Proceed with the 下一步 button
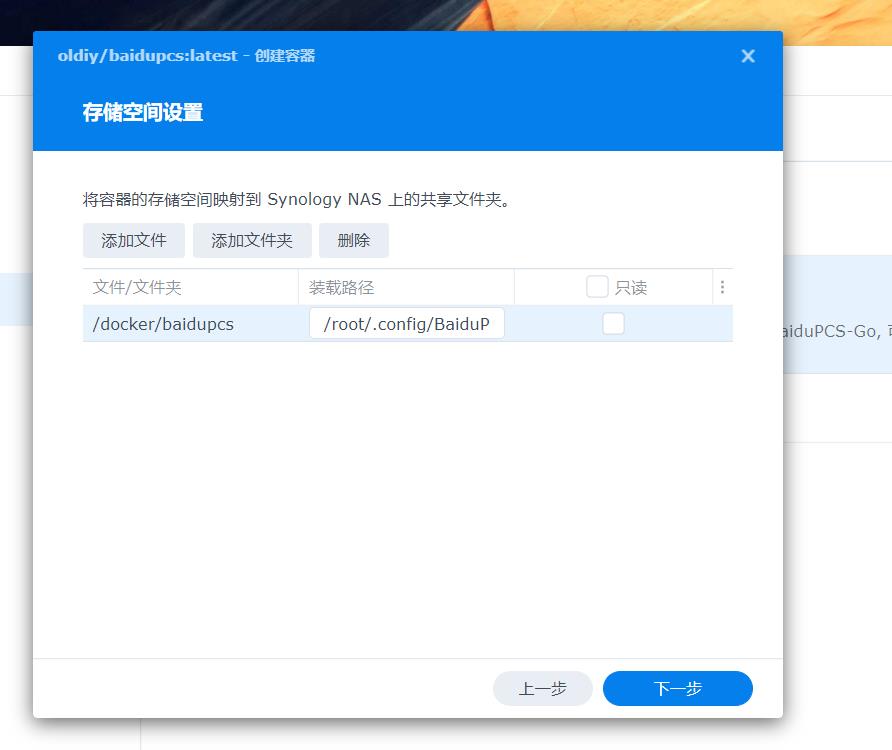892x750 pixels. point(677,688)
